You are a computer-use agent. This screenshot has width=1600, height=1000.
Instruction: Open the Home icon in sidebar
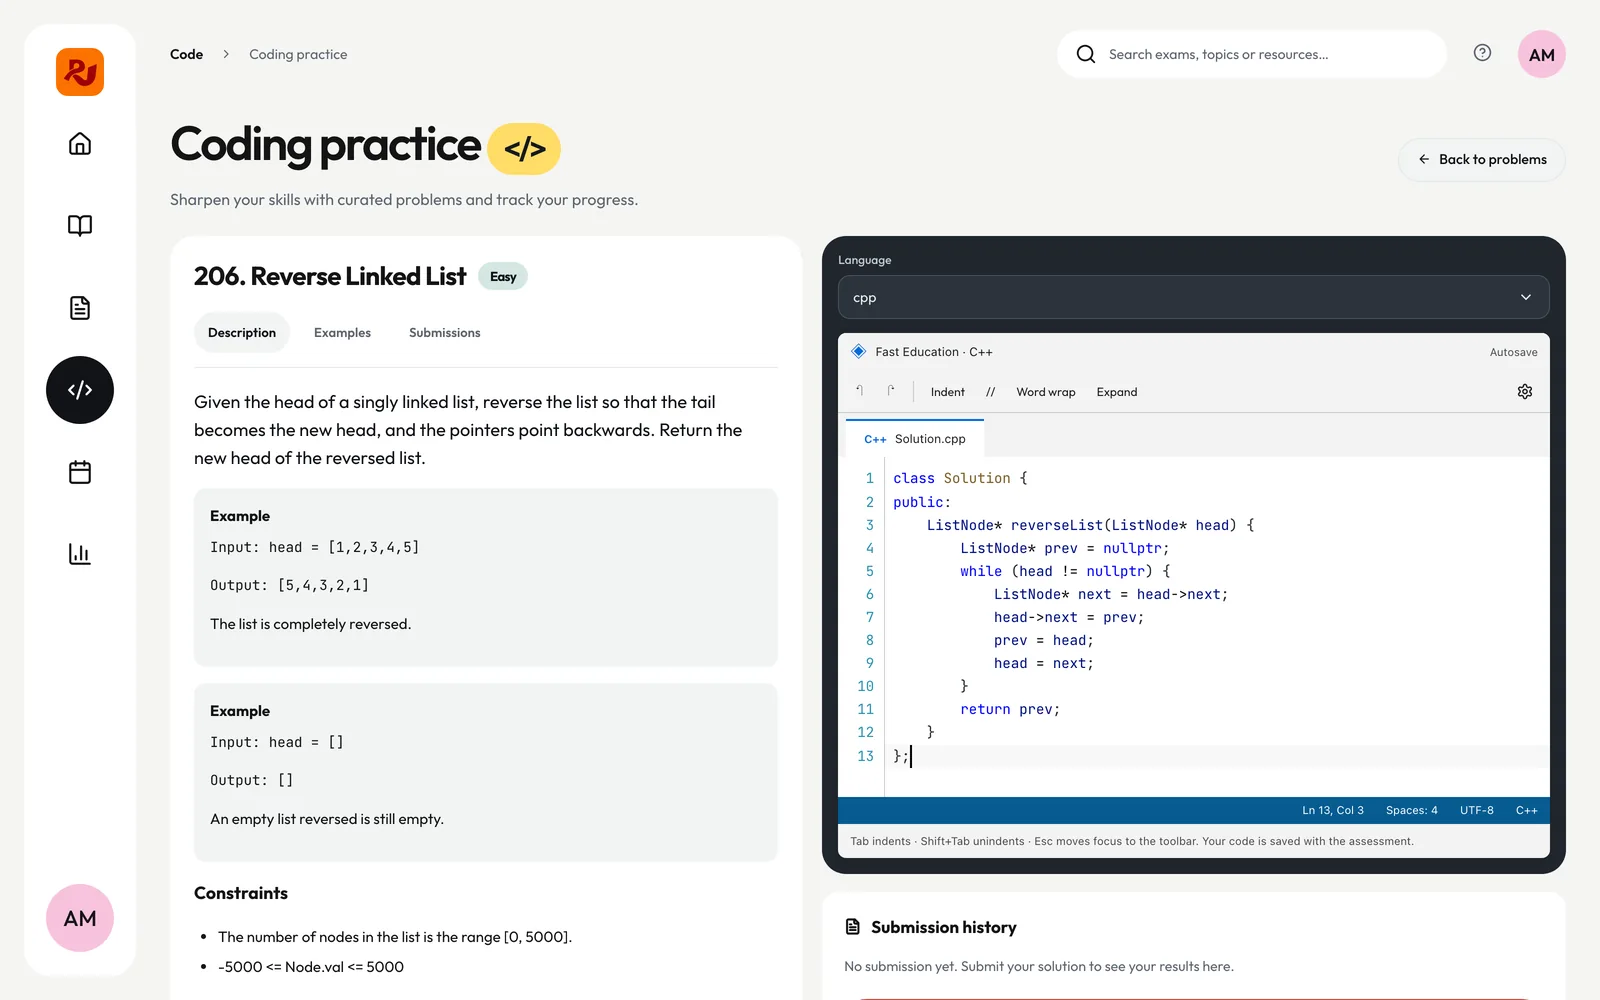[80, 144]
